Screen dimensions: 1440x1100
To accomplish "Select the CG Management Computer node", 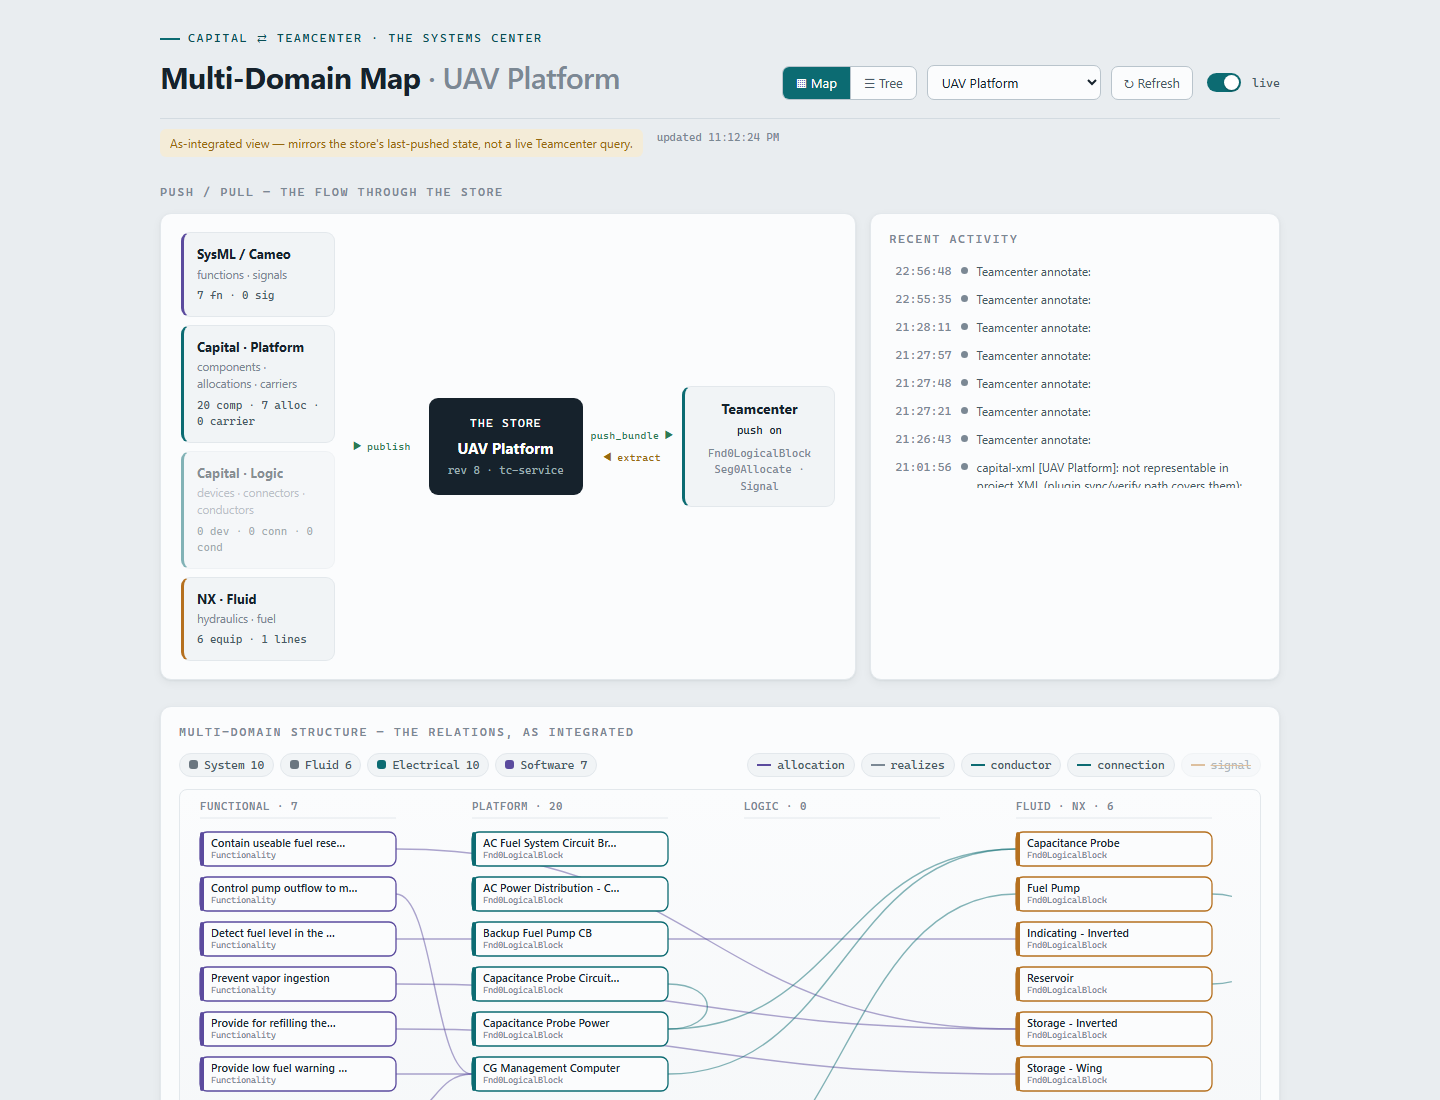I will [x=570, y=1074].
